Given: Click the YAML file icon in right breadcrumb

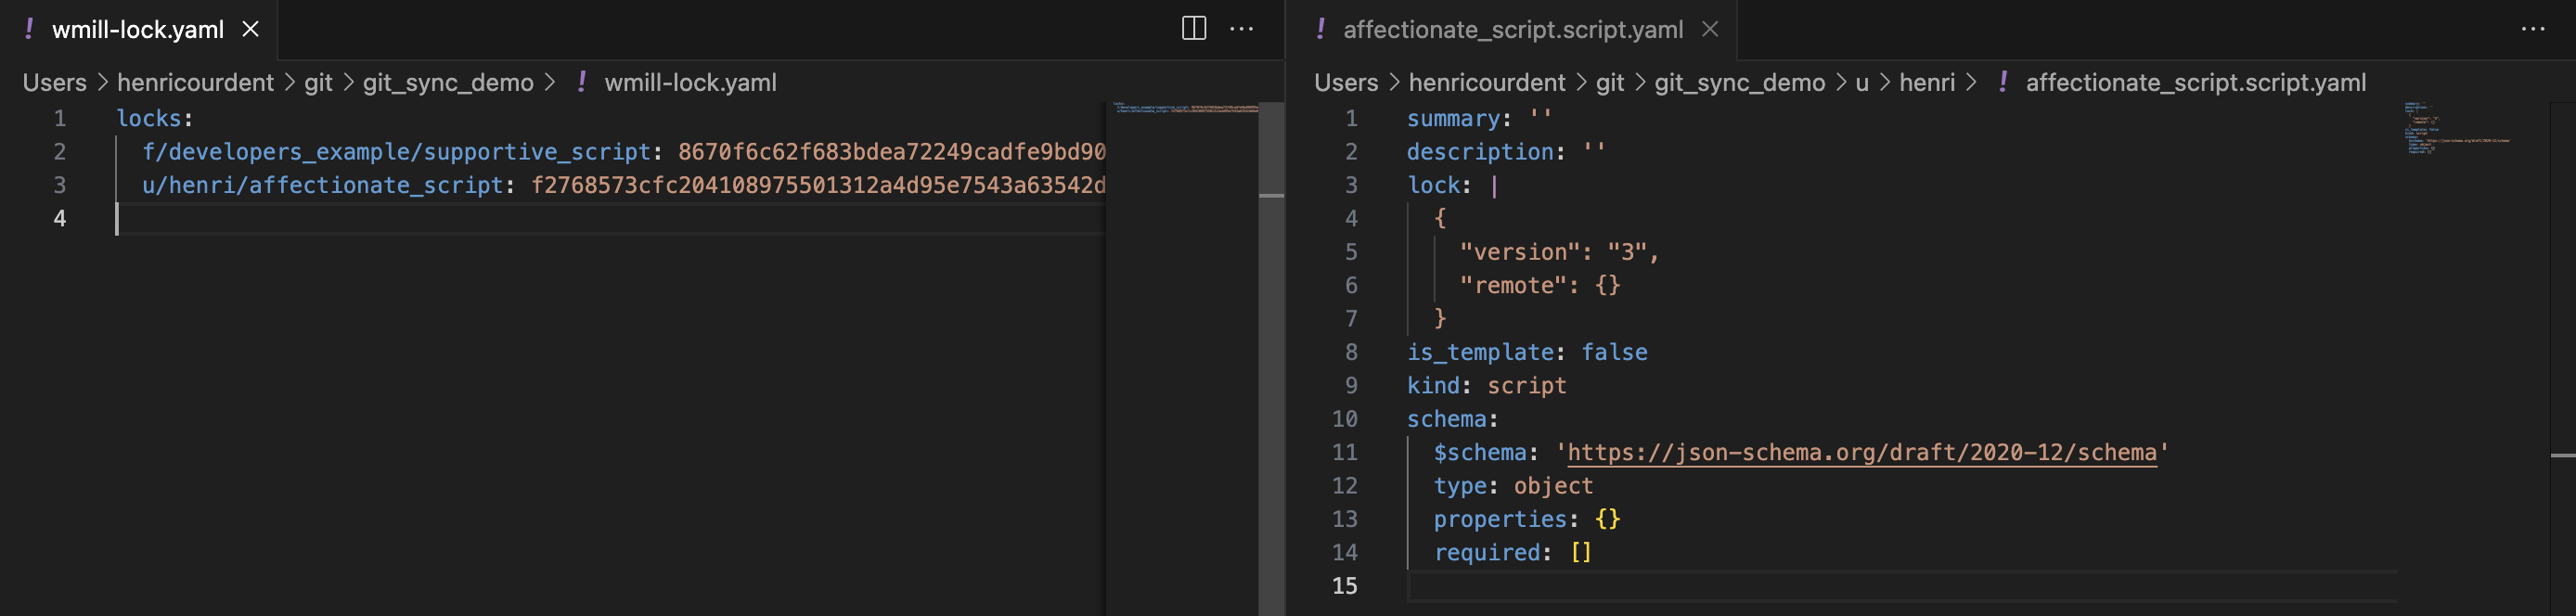Looking at the screenshot, I should (x=2003, y=82).
